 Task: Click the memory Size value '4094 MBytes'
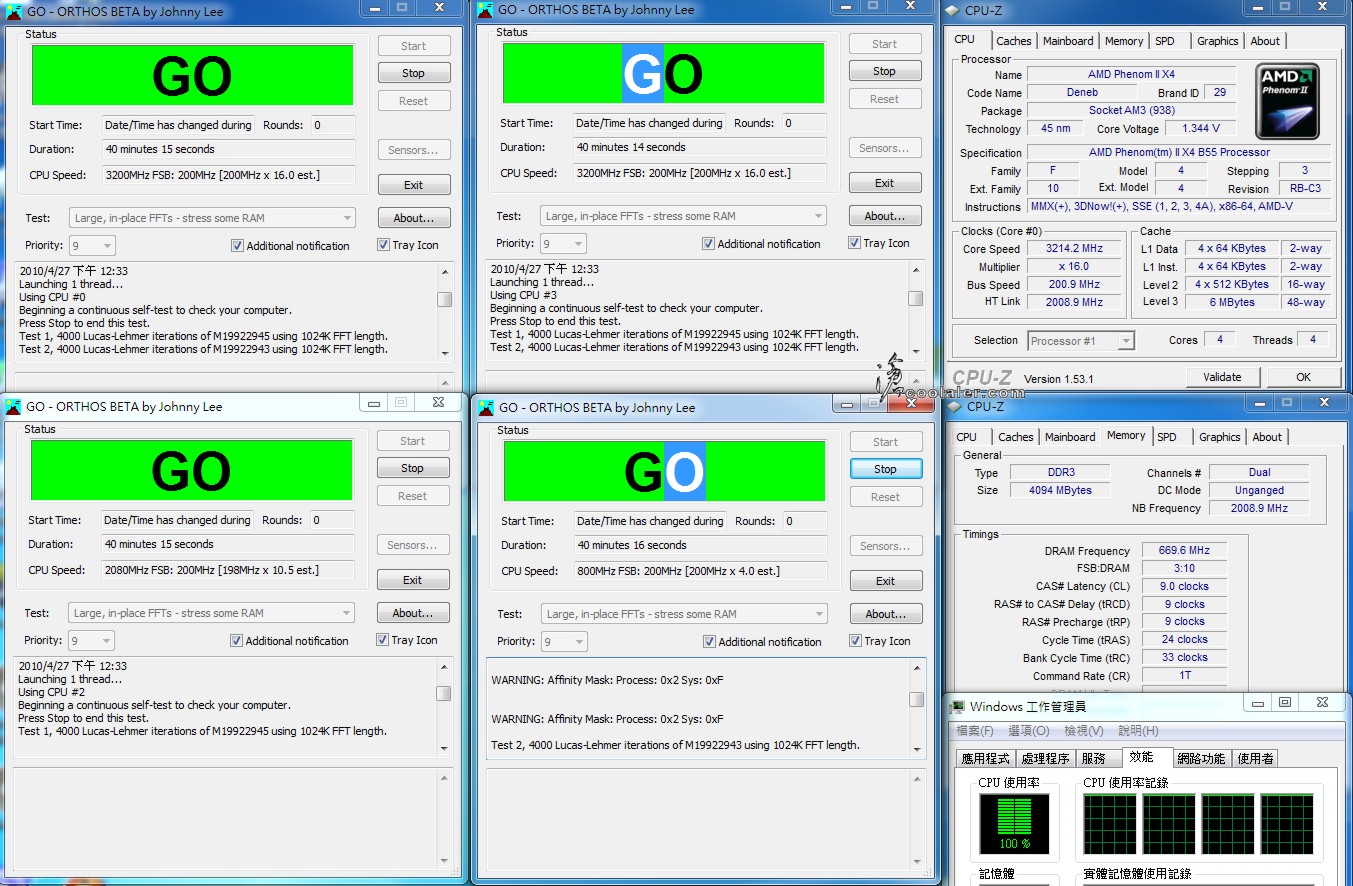(x=1060, y=491)
